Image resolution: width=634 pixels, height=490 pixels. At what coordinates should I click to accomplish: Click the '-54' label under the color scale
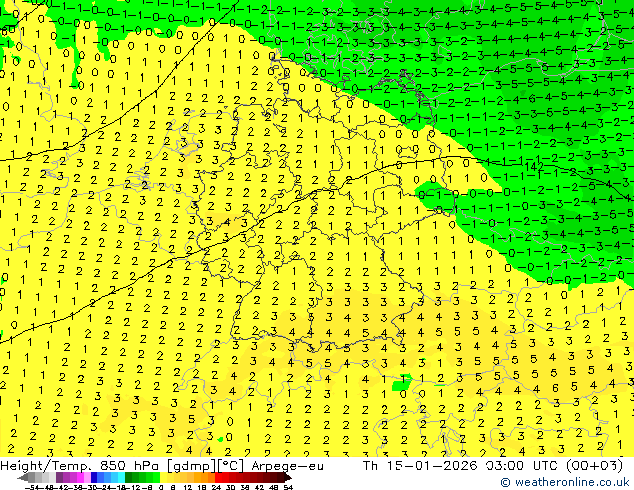[x=32, y=487]
